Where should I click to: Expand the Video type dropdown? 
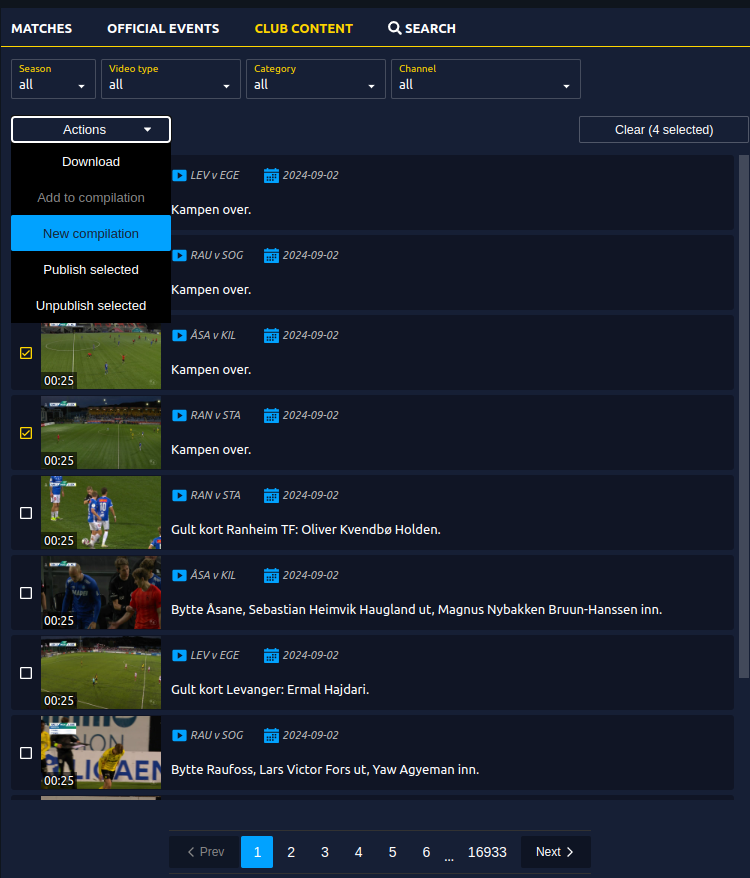point(170,78)
